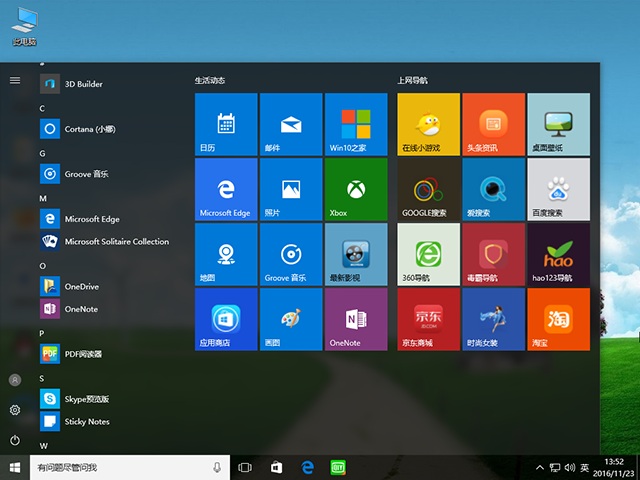Image resolution: width=640 pixels, height=480 pixels.
Task: Click the Task View taskbar button
Action: pyautogui.click(x=245, y=467)
